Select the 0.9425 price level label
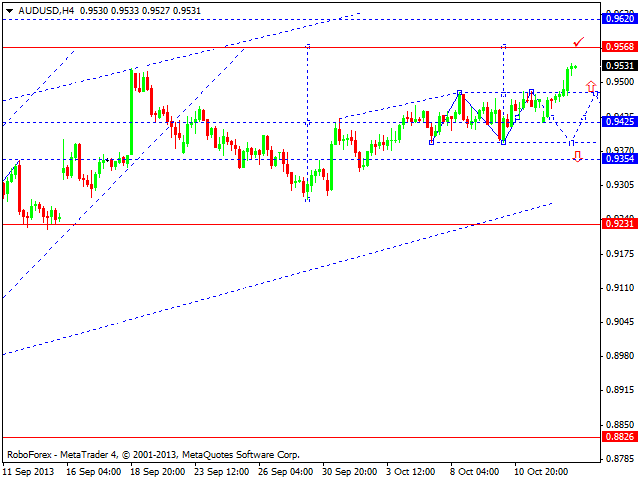The width and height of the screenshot is (640, 480). [x=619, y=122]
